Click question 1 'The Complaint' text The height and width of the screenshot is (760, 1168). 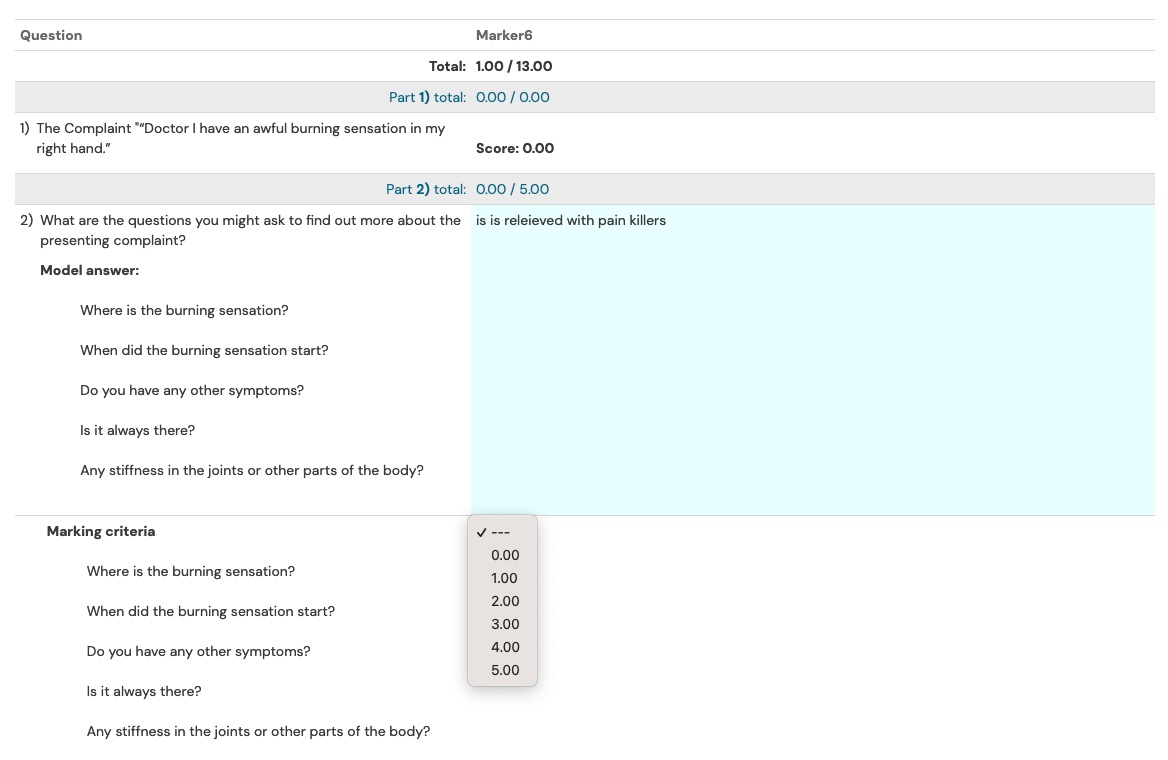(241, 138)
